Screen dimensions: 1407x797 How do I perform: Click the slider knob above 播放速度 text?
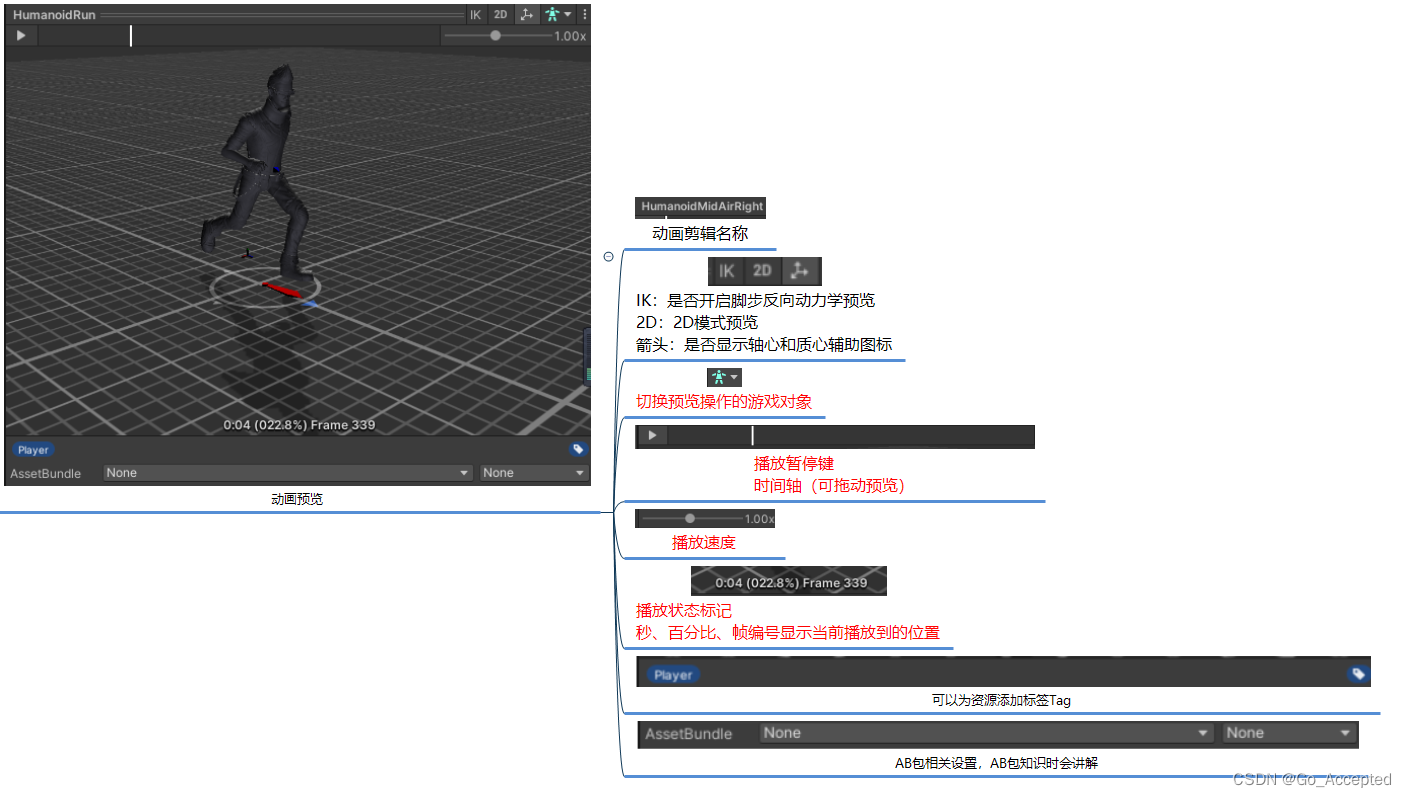tap(690, 519)
